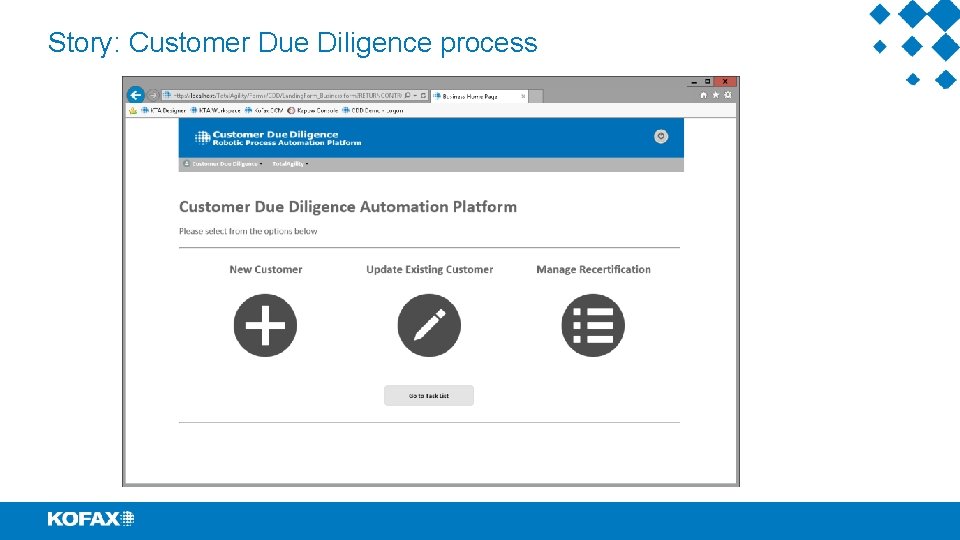Click the search magnifier in address bar

pyautogui.click(x=407, y=96)
